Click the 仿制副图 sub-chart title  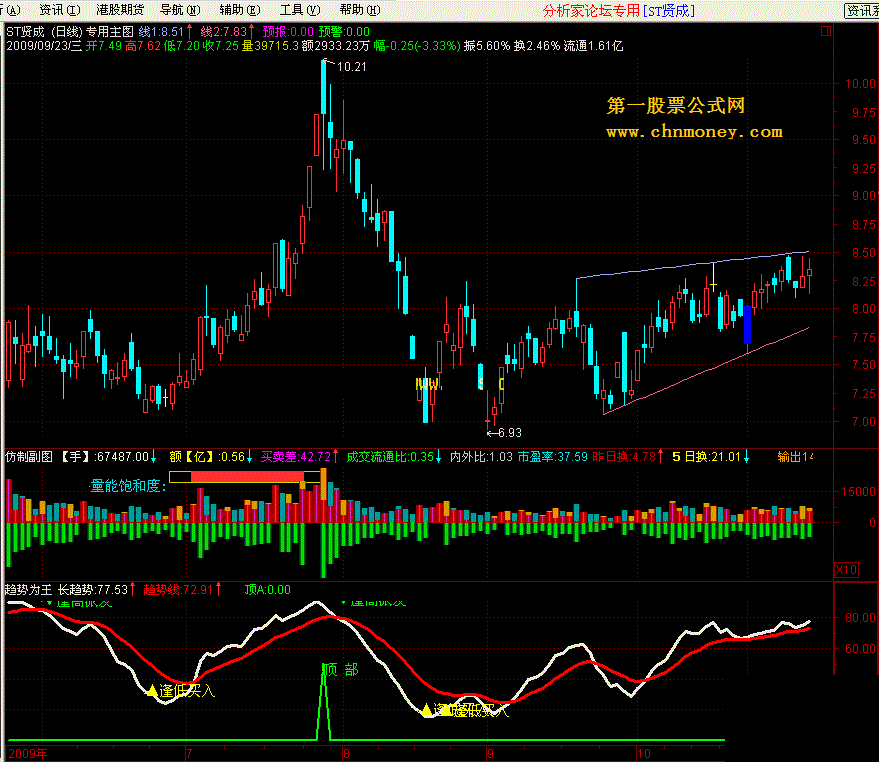click(x=29, y=457)
